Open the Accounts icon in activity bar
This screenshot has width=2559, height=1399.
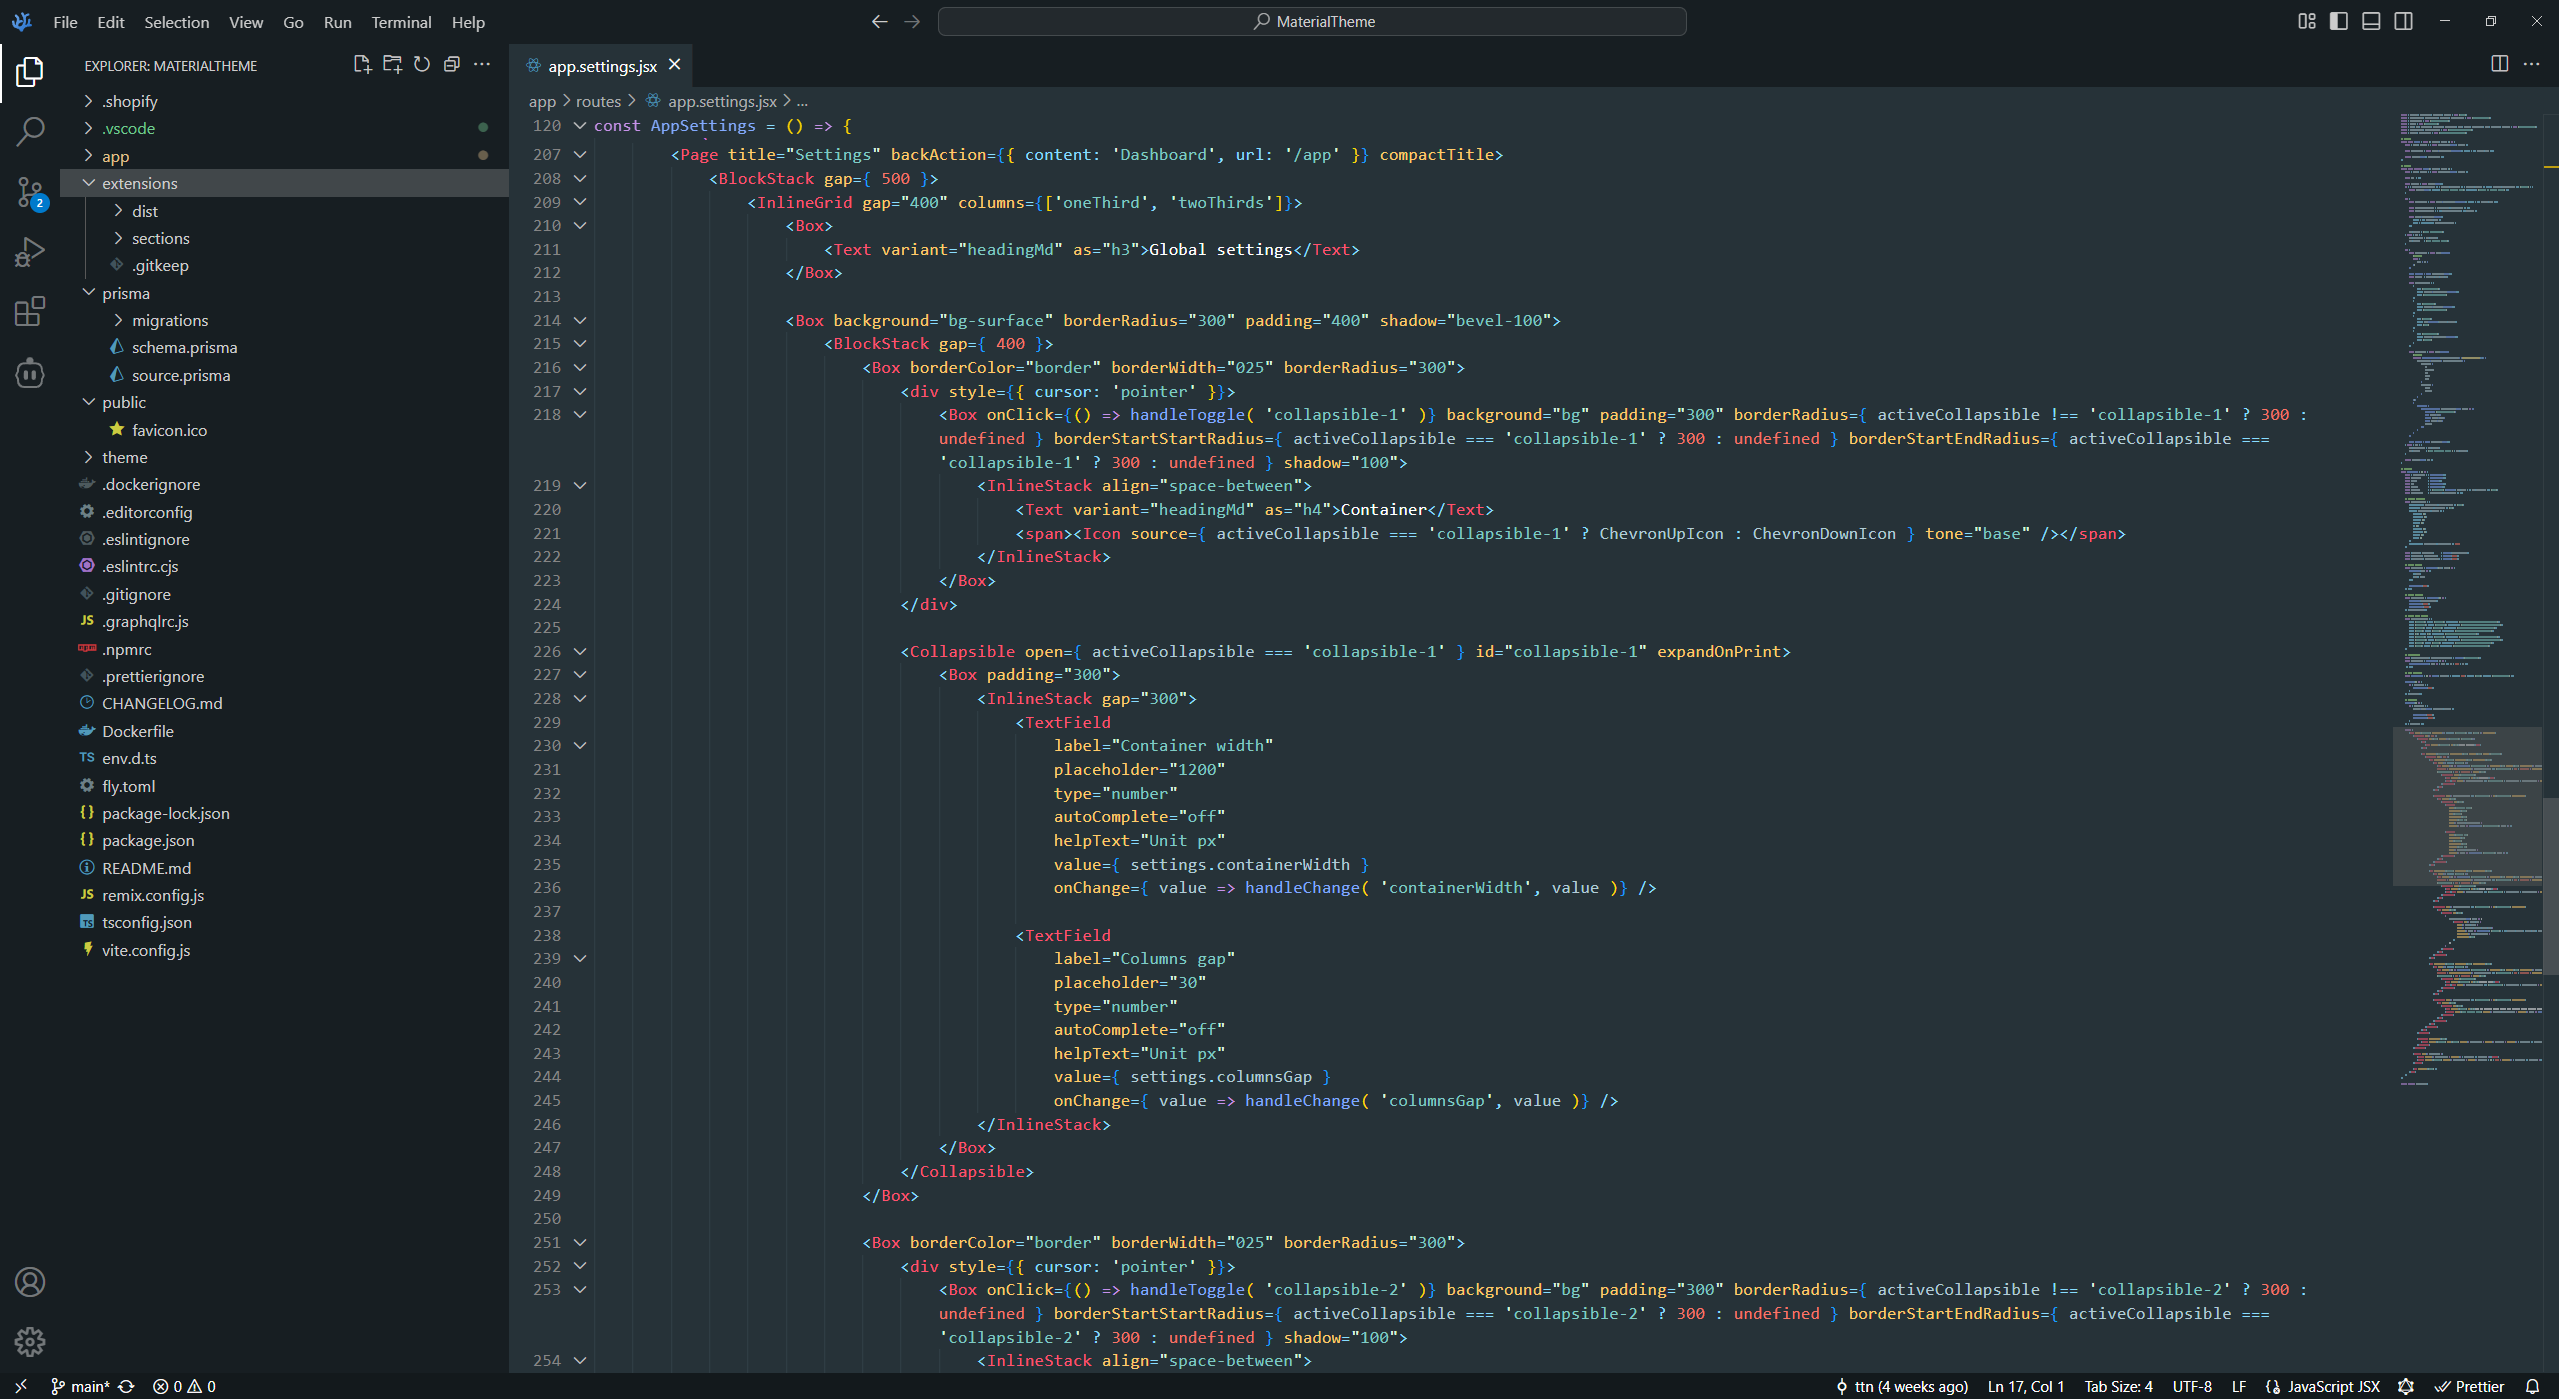tap(30, 1282)
